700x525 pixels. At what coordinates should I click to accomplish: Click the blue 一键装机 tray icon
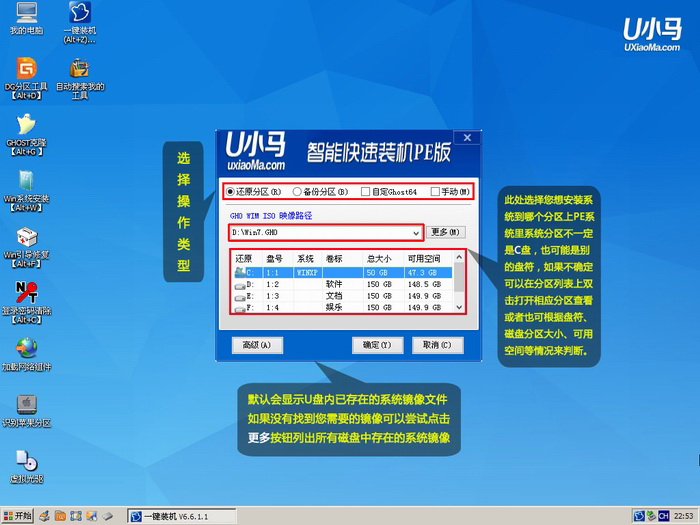pos(639,516)
